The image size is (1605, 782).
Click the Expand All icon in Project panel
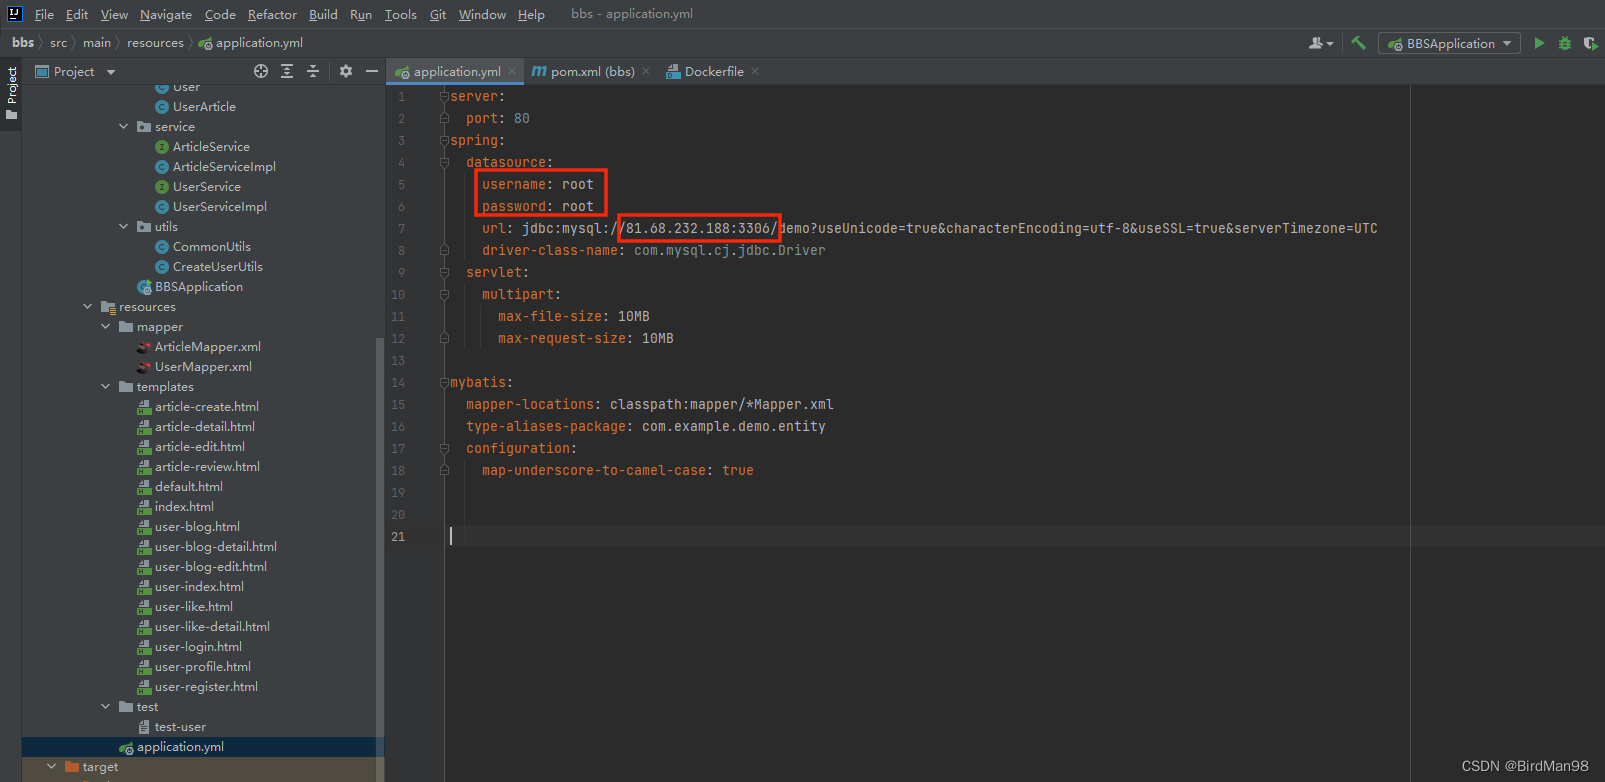(x=287, y=71)
